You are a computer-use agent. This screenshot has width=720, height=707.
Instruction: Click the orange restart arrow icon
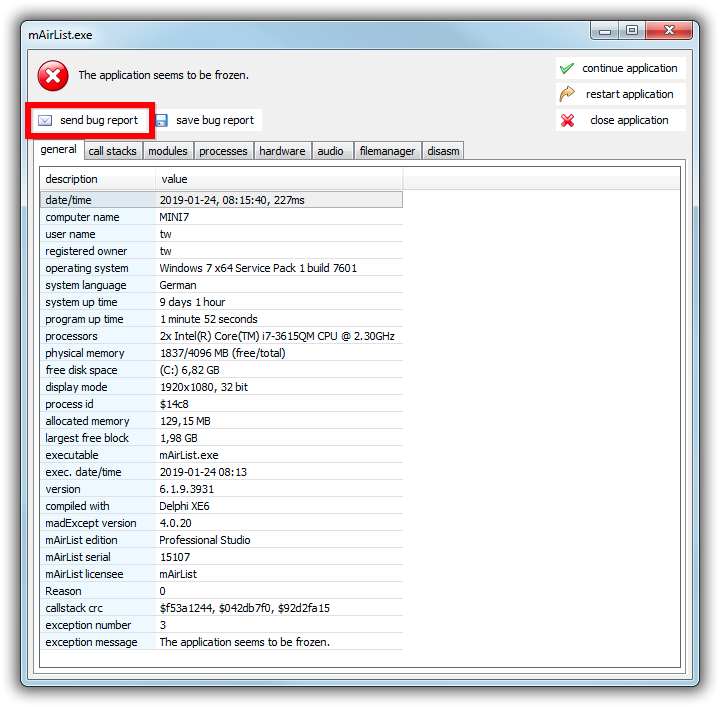[x=567, y=94]
